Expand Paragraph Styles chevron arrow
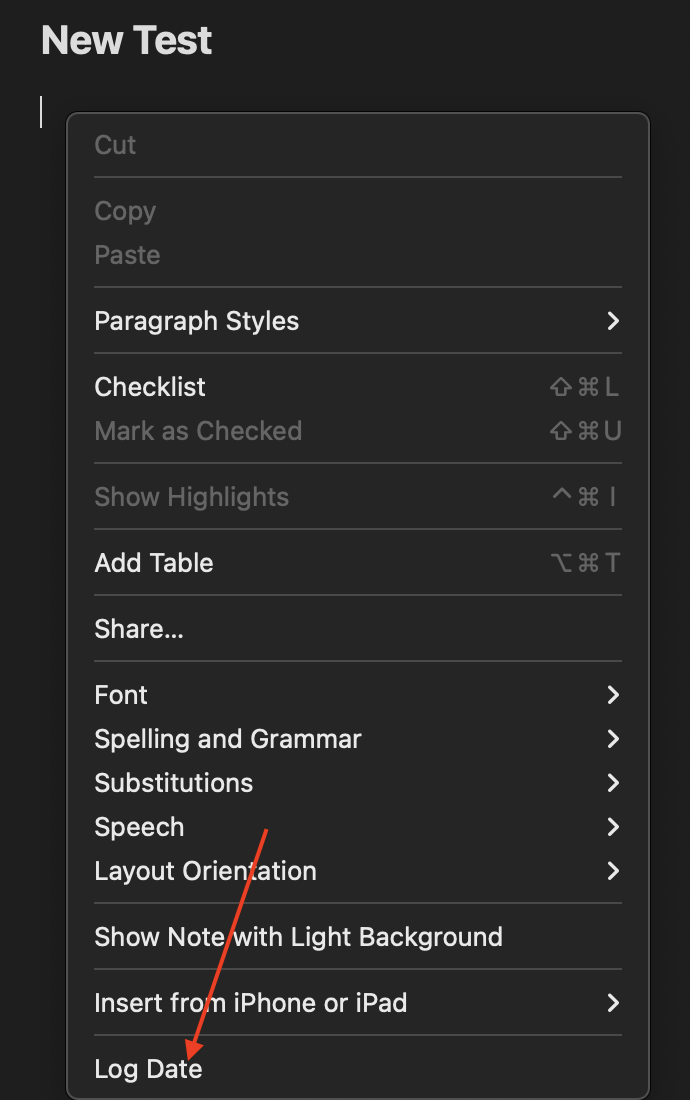This screenshot has width=690, height=1100. tap(613, 321)
